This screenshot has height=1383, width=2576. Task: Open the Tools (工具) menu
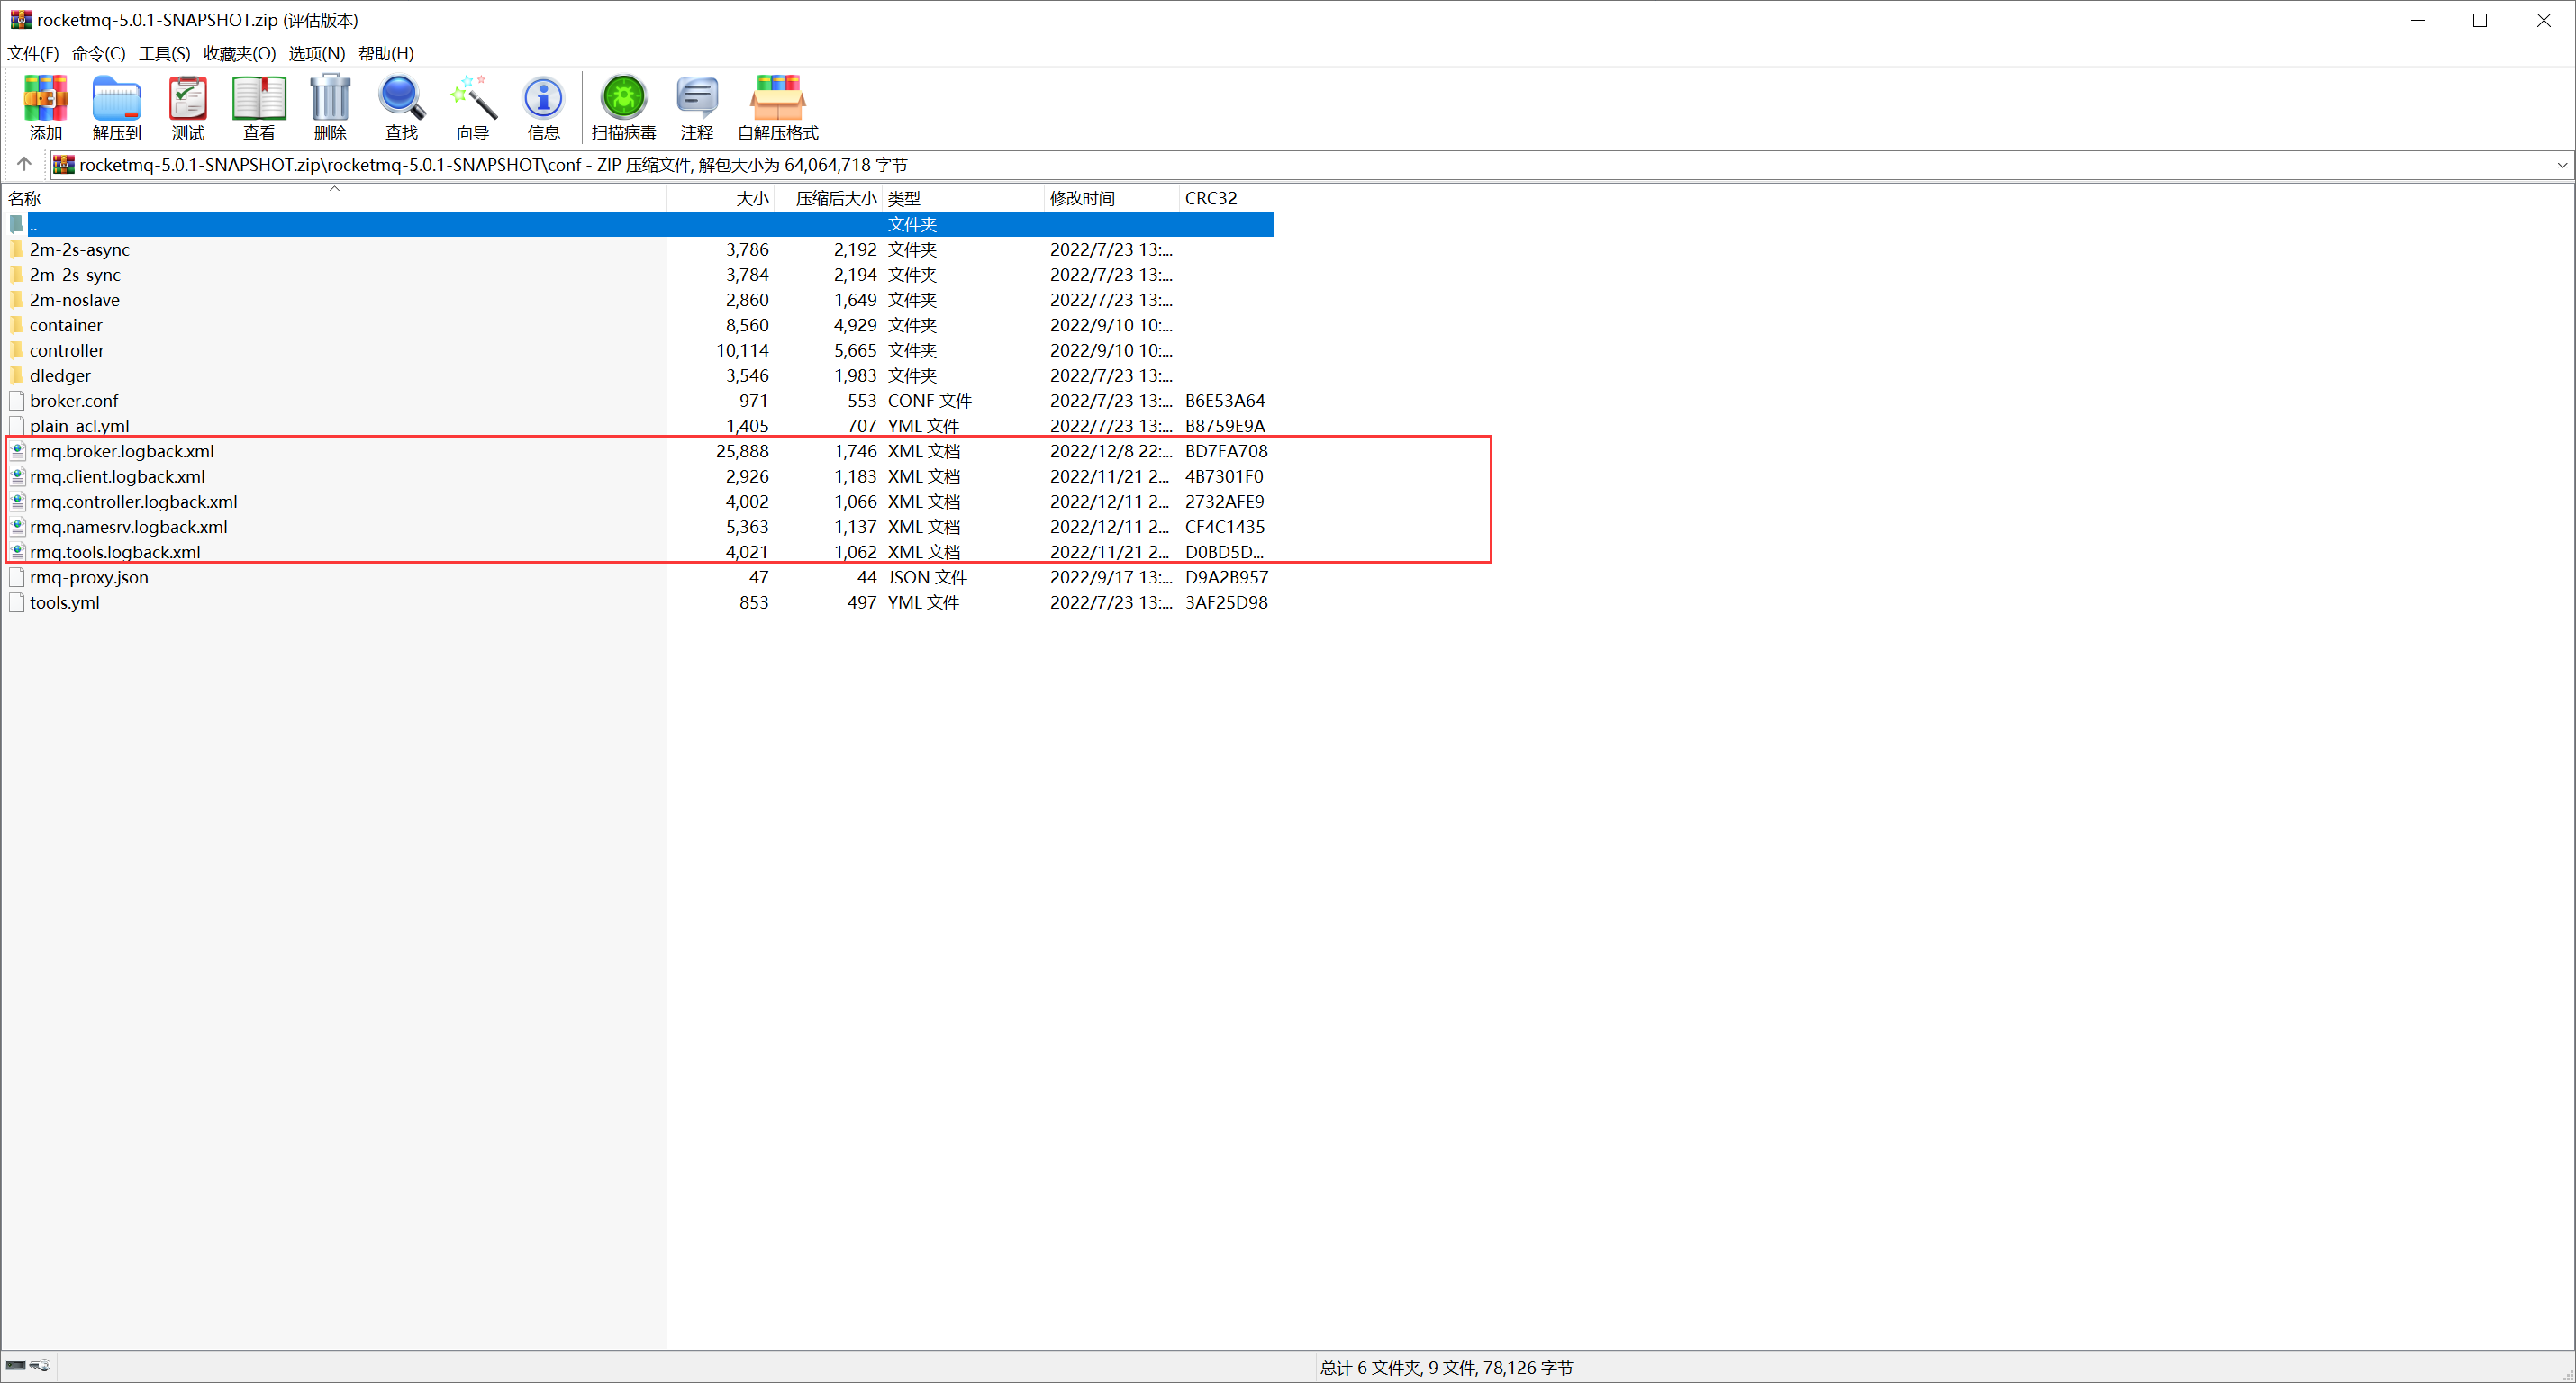click(x=164, y=53)
